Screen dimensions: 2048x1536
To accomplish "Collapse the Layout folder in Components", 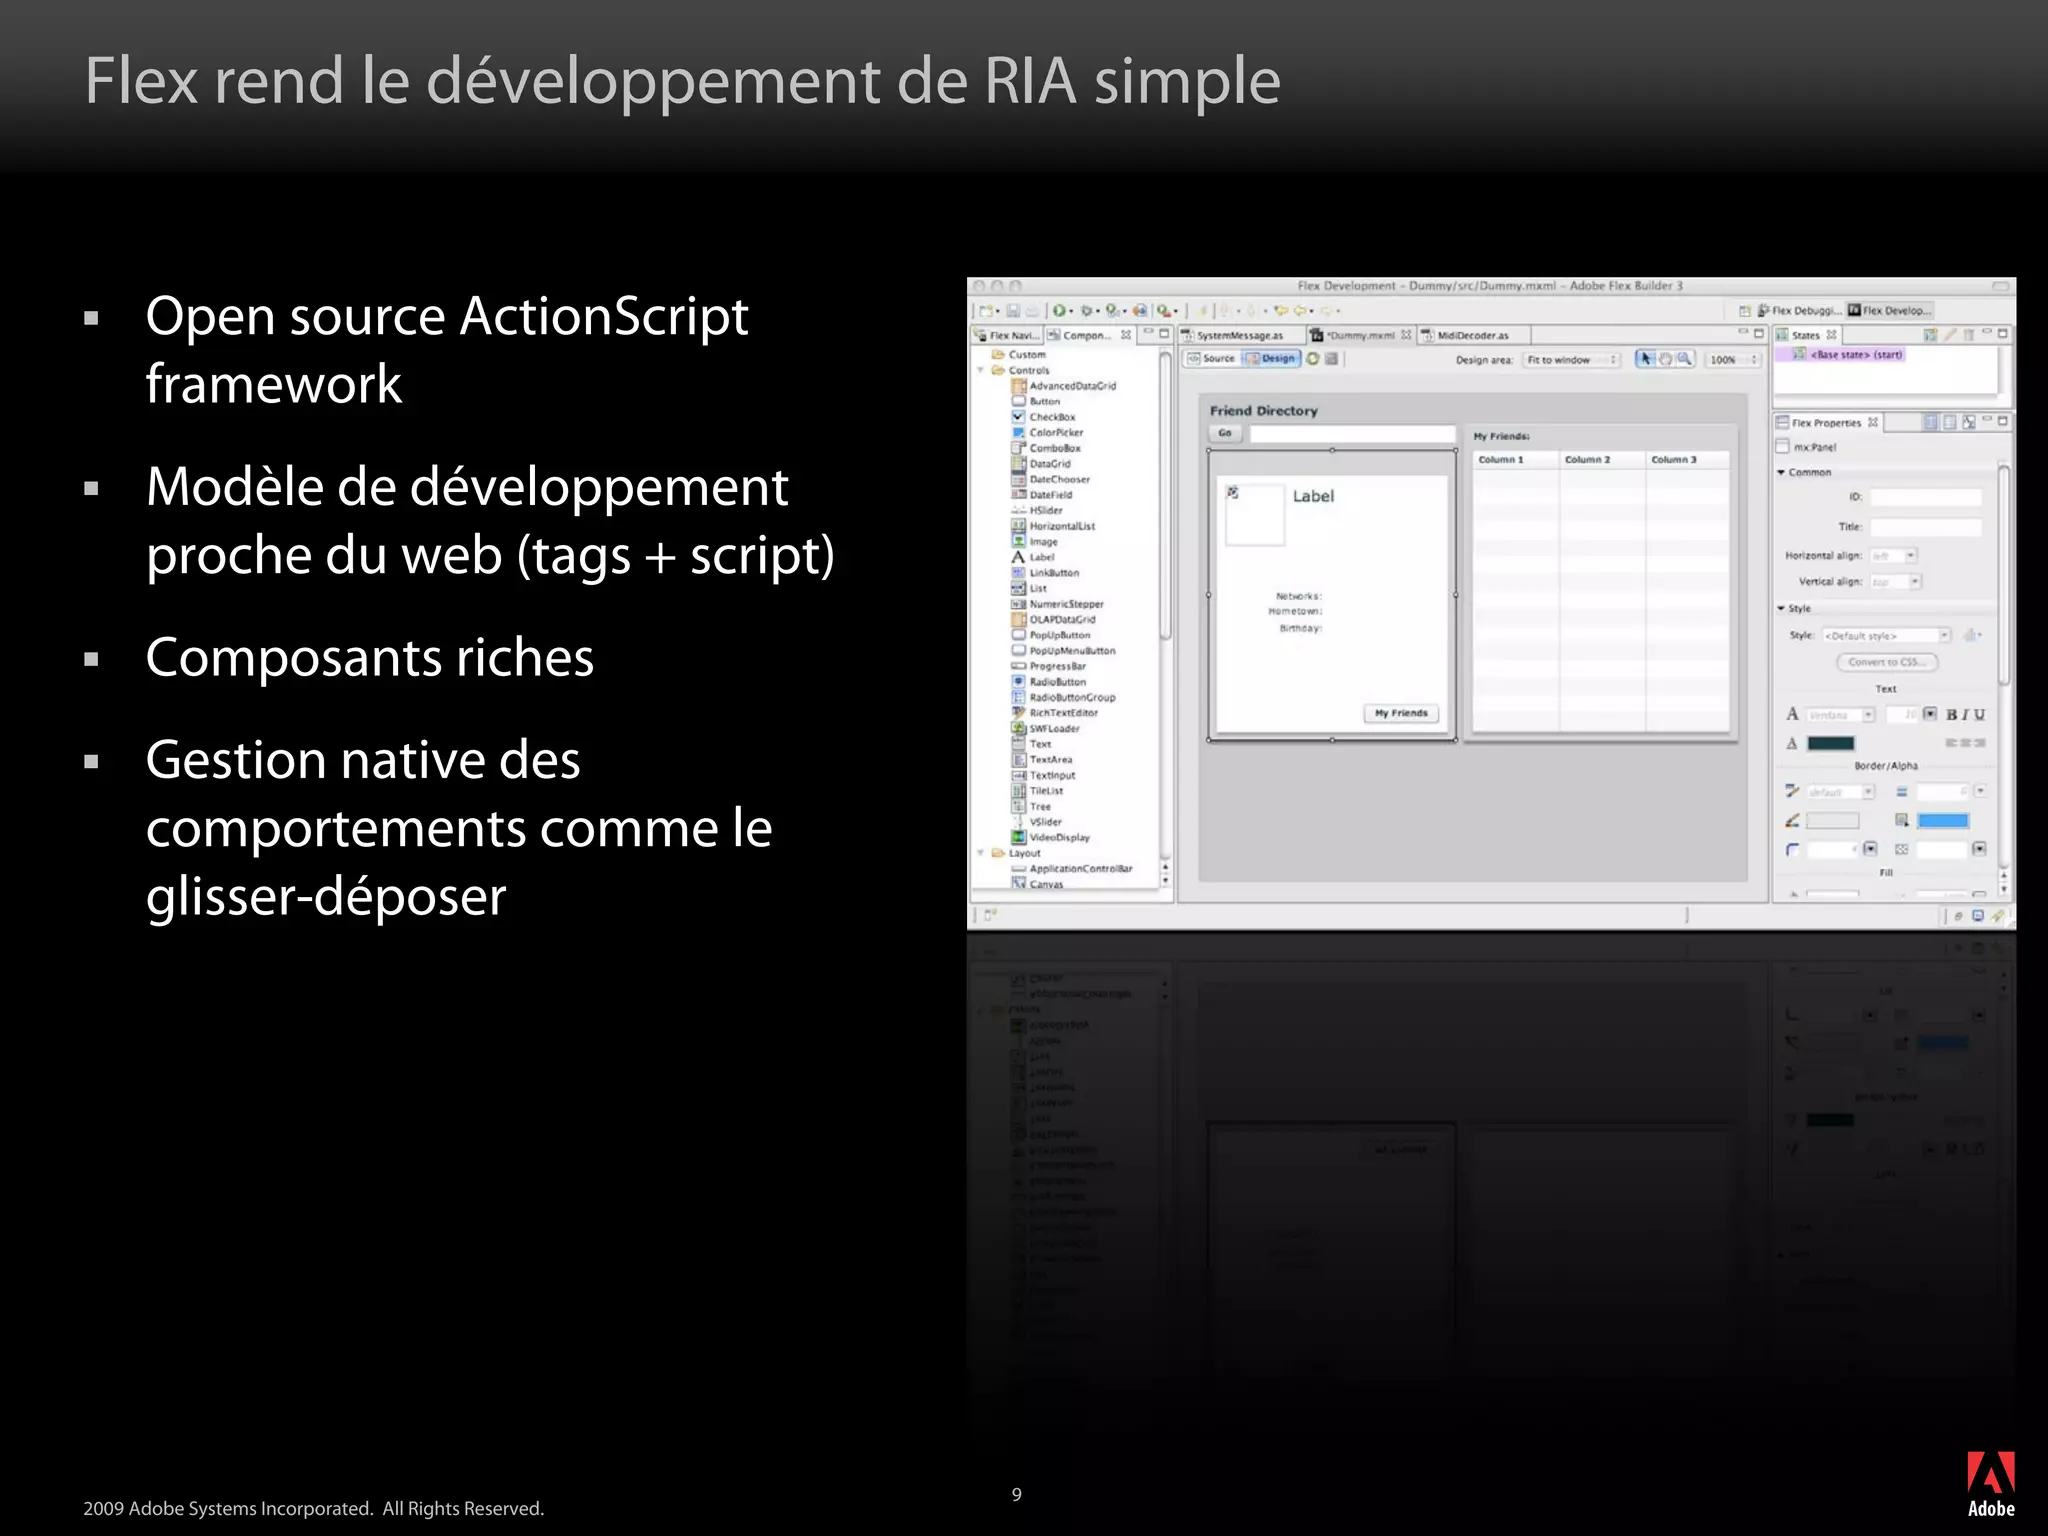I will [x=981, y=853].
